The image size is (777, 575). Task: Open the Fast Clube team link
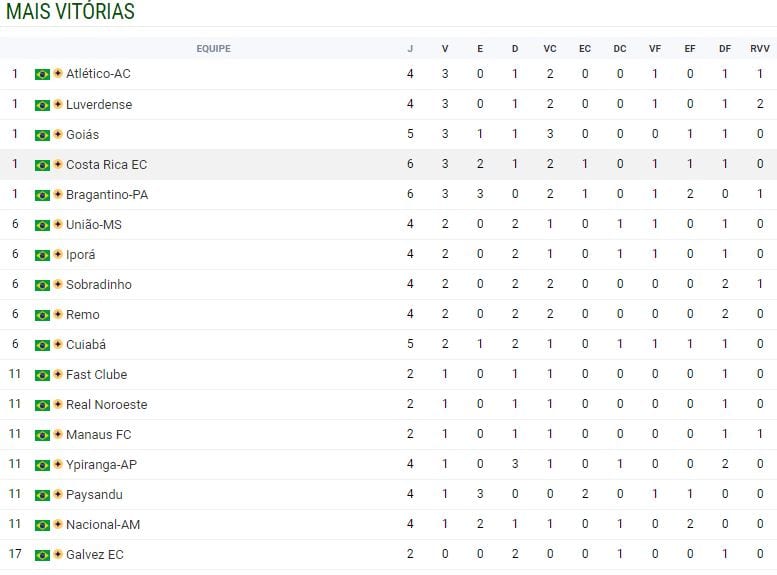[96, 374]
